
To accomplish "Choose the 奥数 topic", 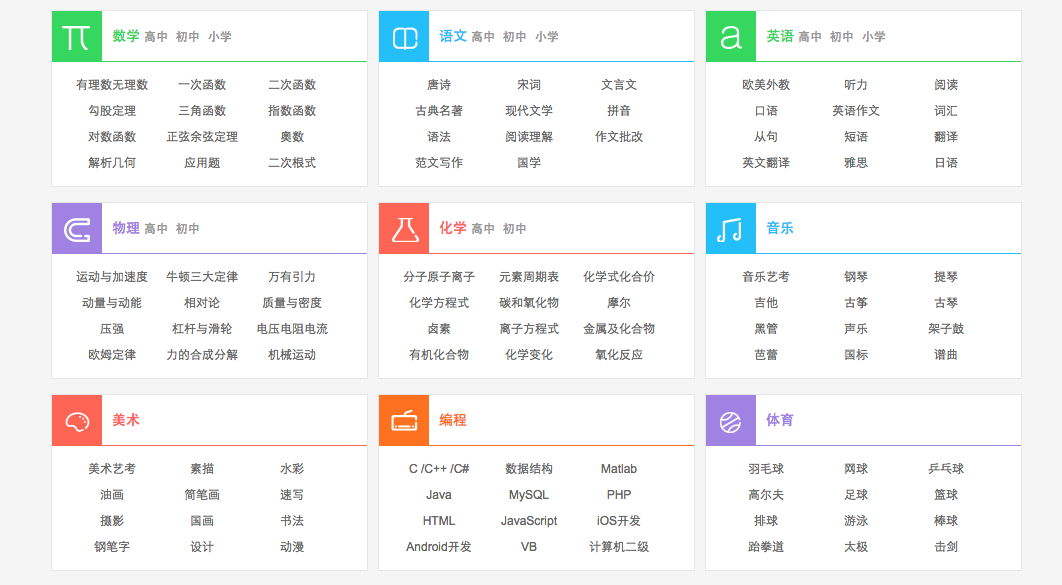I will (x=292, y=137).
